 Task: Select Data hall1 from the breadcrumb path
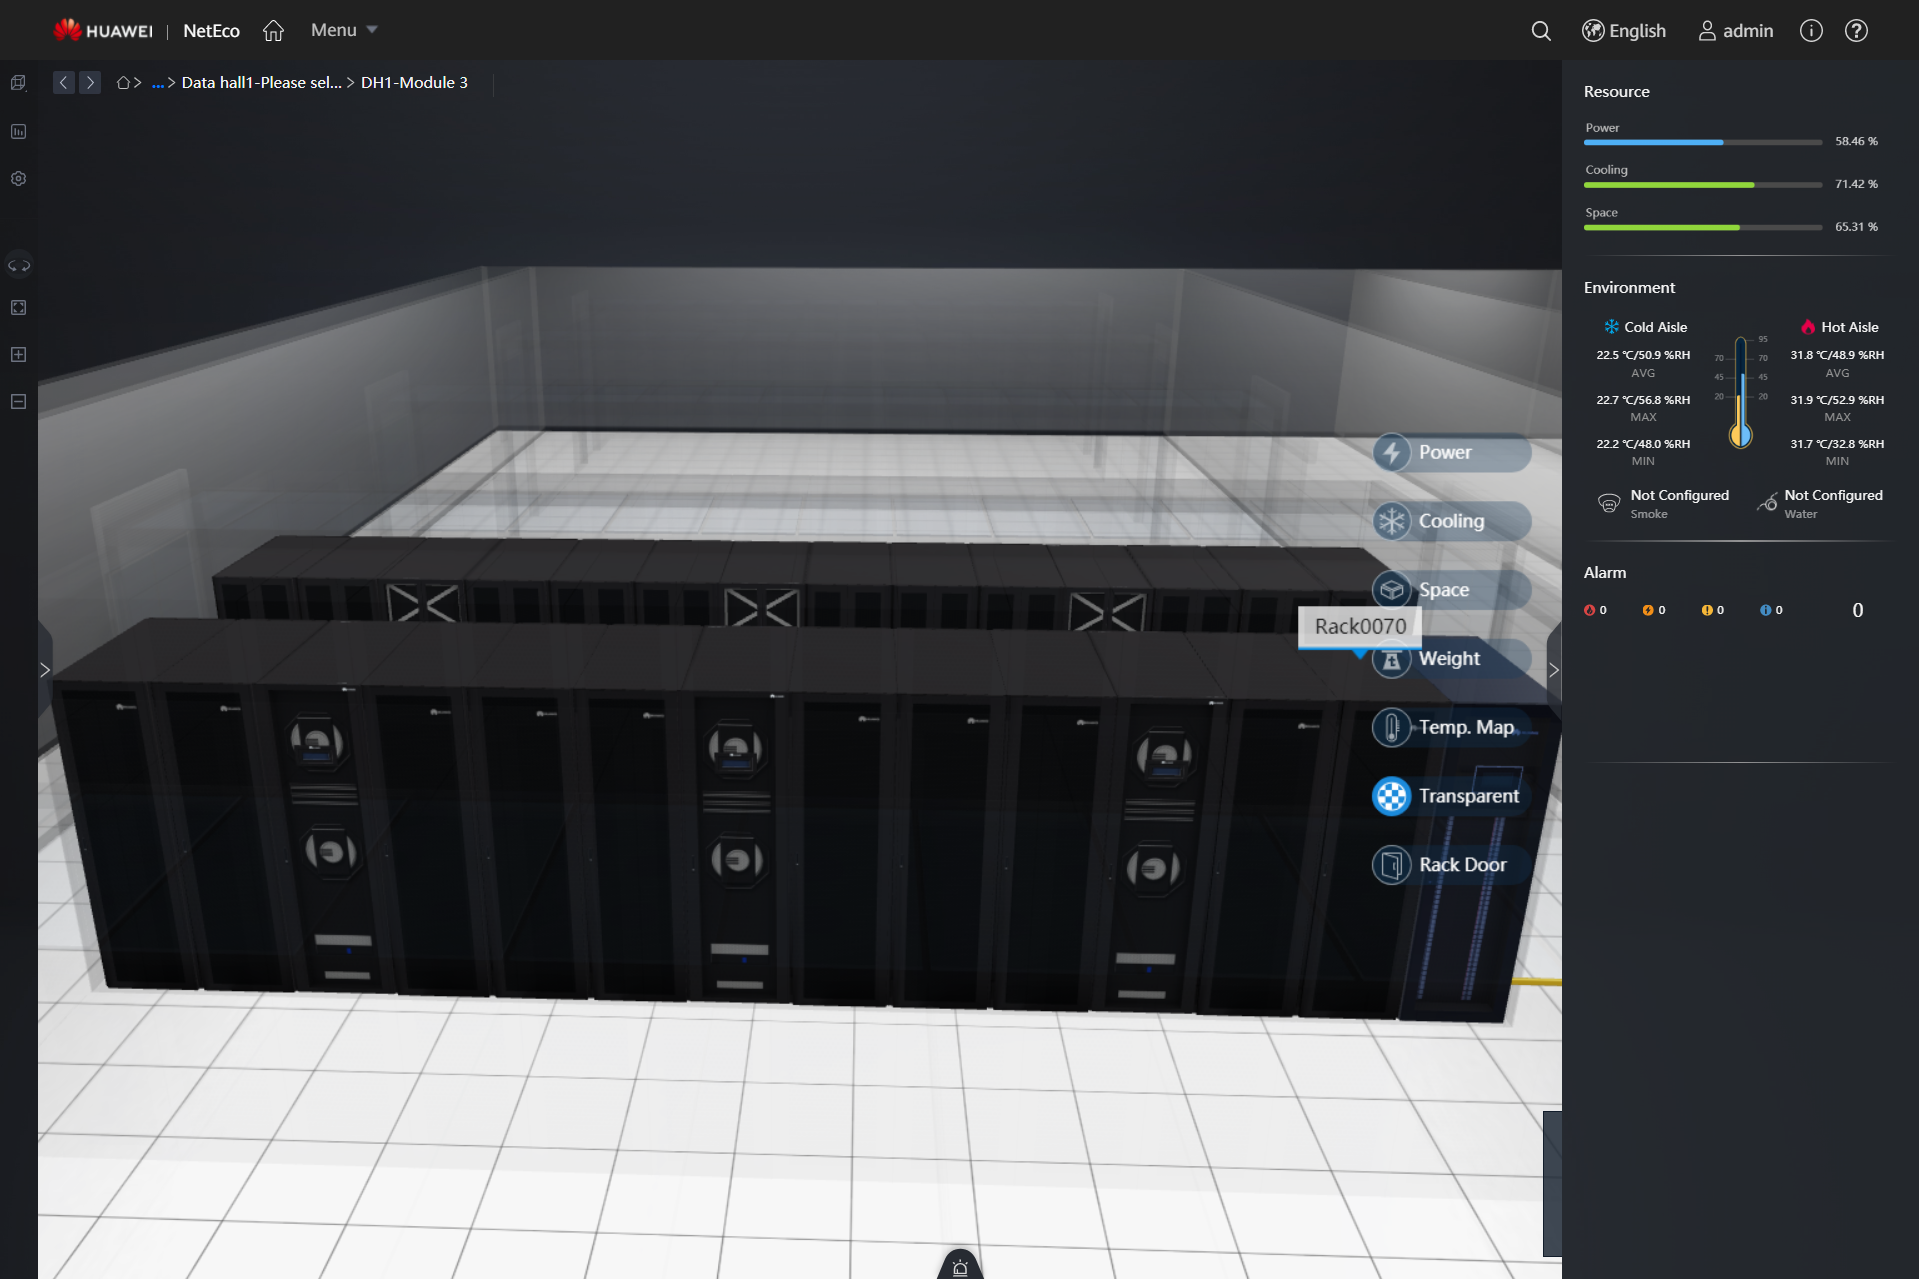pyautogui.click(x=260, y=82)
